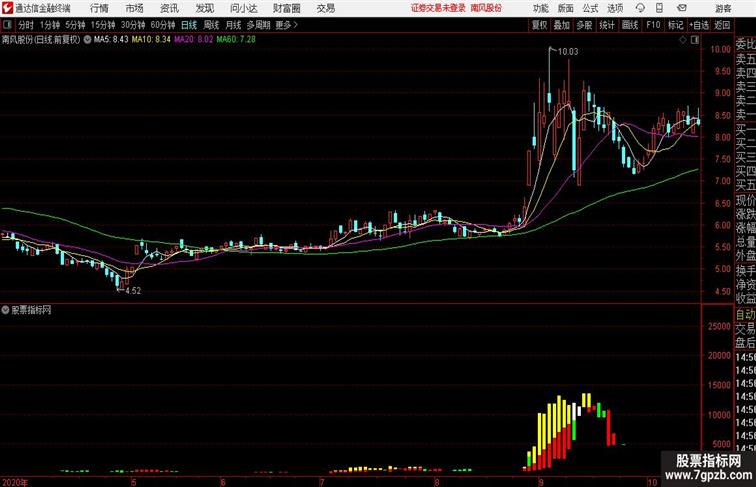This screenshot has height=487, width=756.
Task: Switch to 周线 weekly period
Action: click(211, 25)
